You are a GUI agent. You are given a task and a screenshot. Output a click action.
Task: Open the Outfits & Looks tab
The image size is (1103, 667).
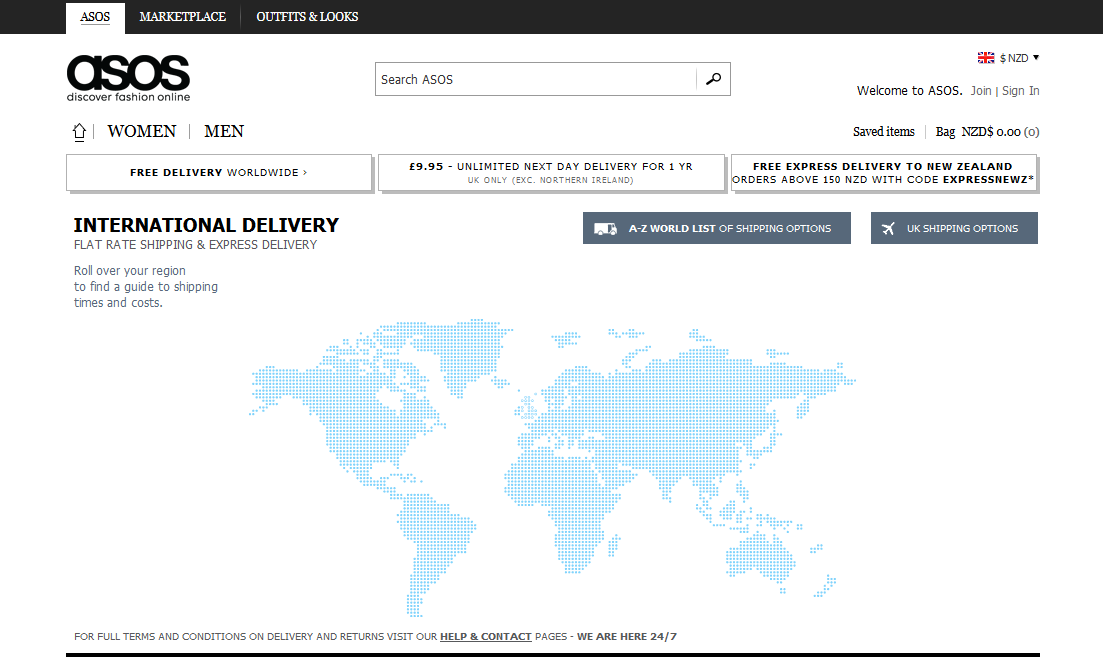coord(307,17)
